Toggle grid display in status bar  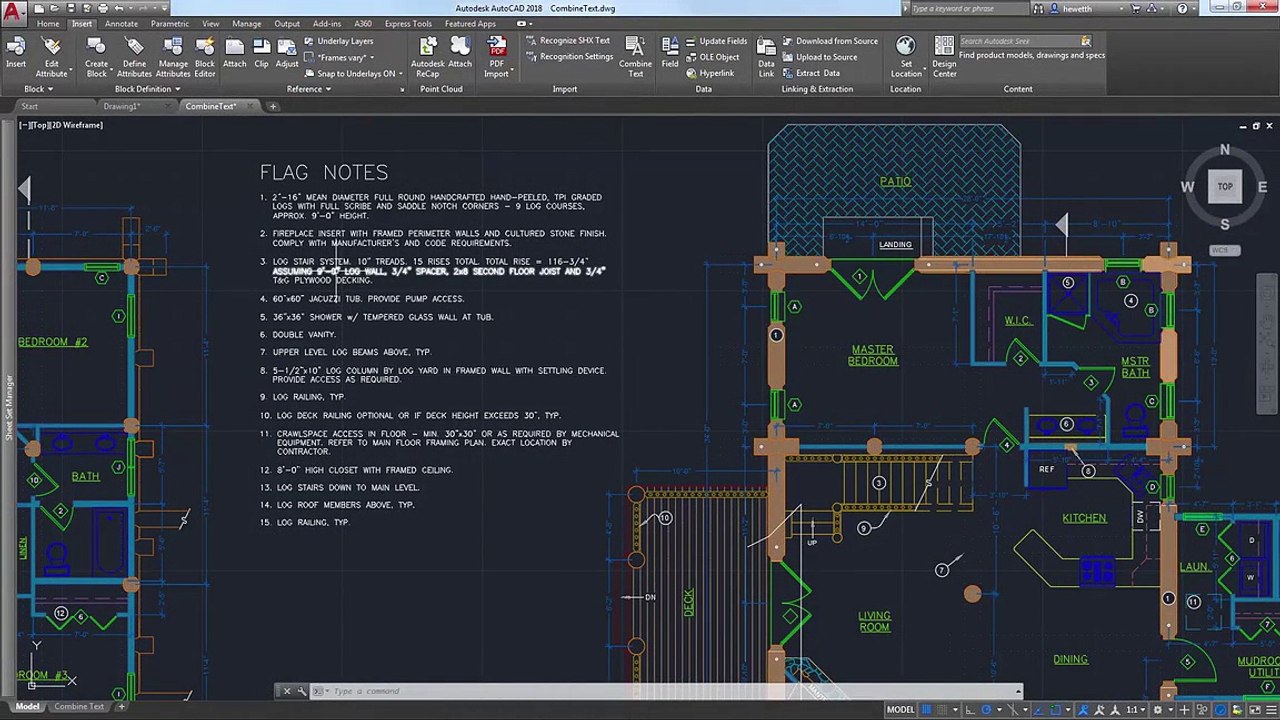(x=926, y=710)
